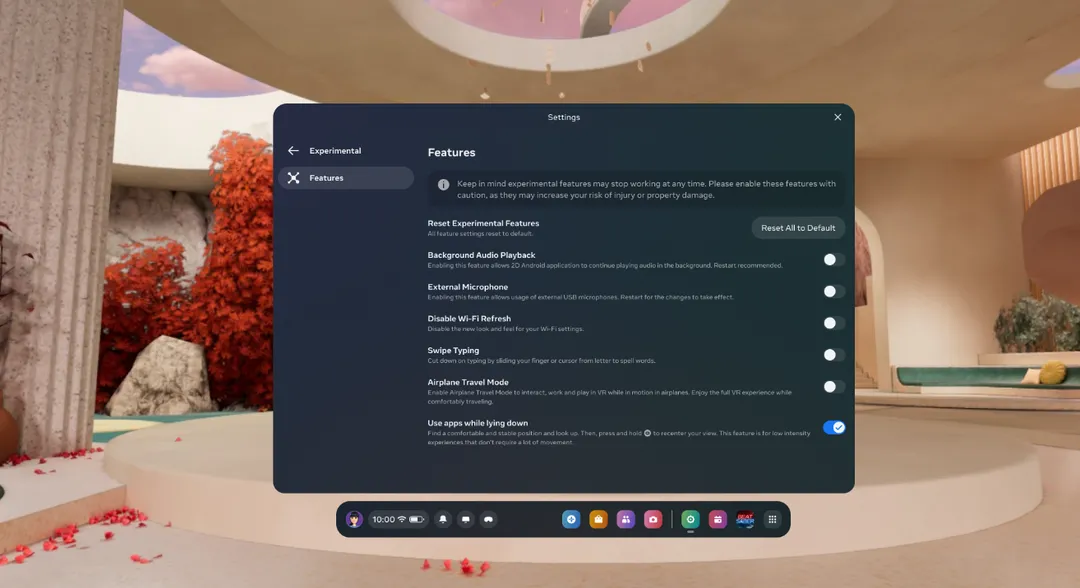Launch Beat Saber from the dock
Viewport: 1080px width, 588px height.
point(745,519)
